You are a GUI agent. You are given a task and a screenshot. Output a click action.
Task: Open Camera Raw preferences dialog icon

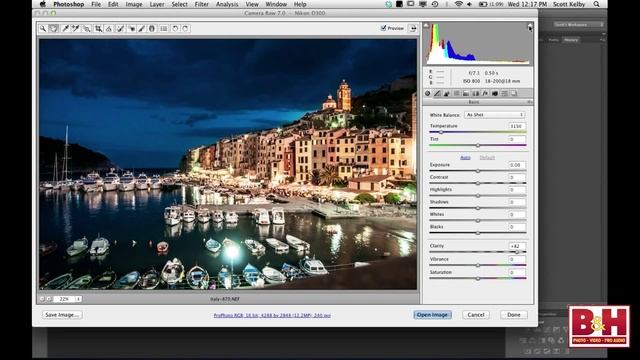pos(164,29)
